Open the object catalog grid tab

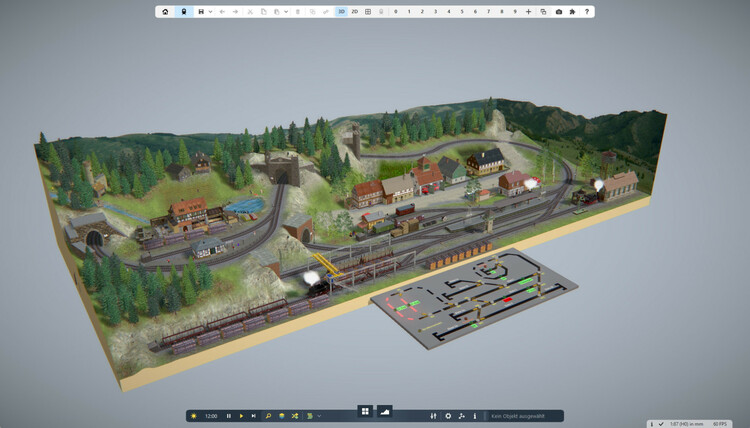pyautogui.click(x=366, y=411)
